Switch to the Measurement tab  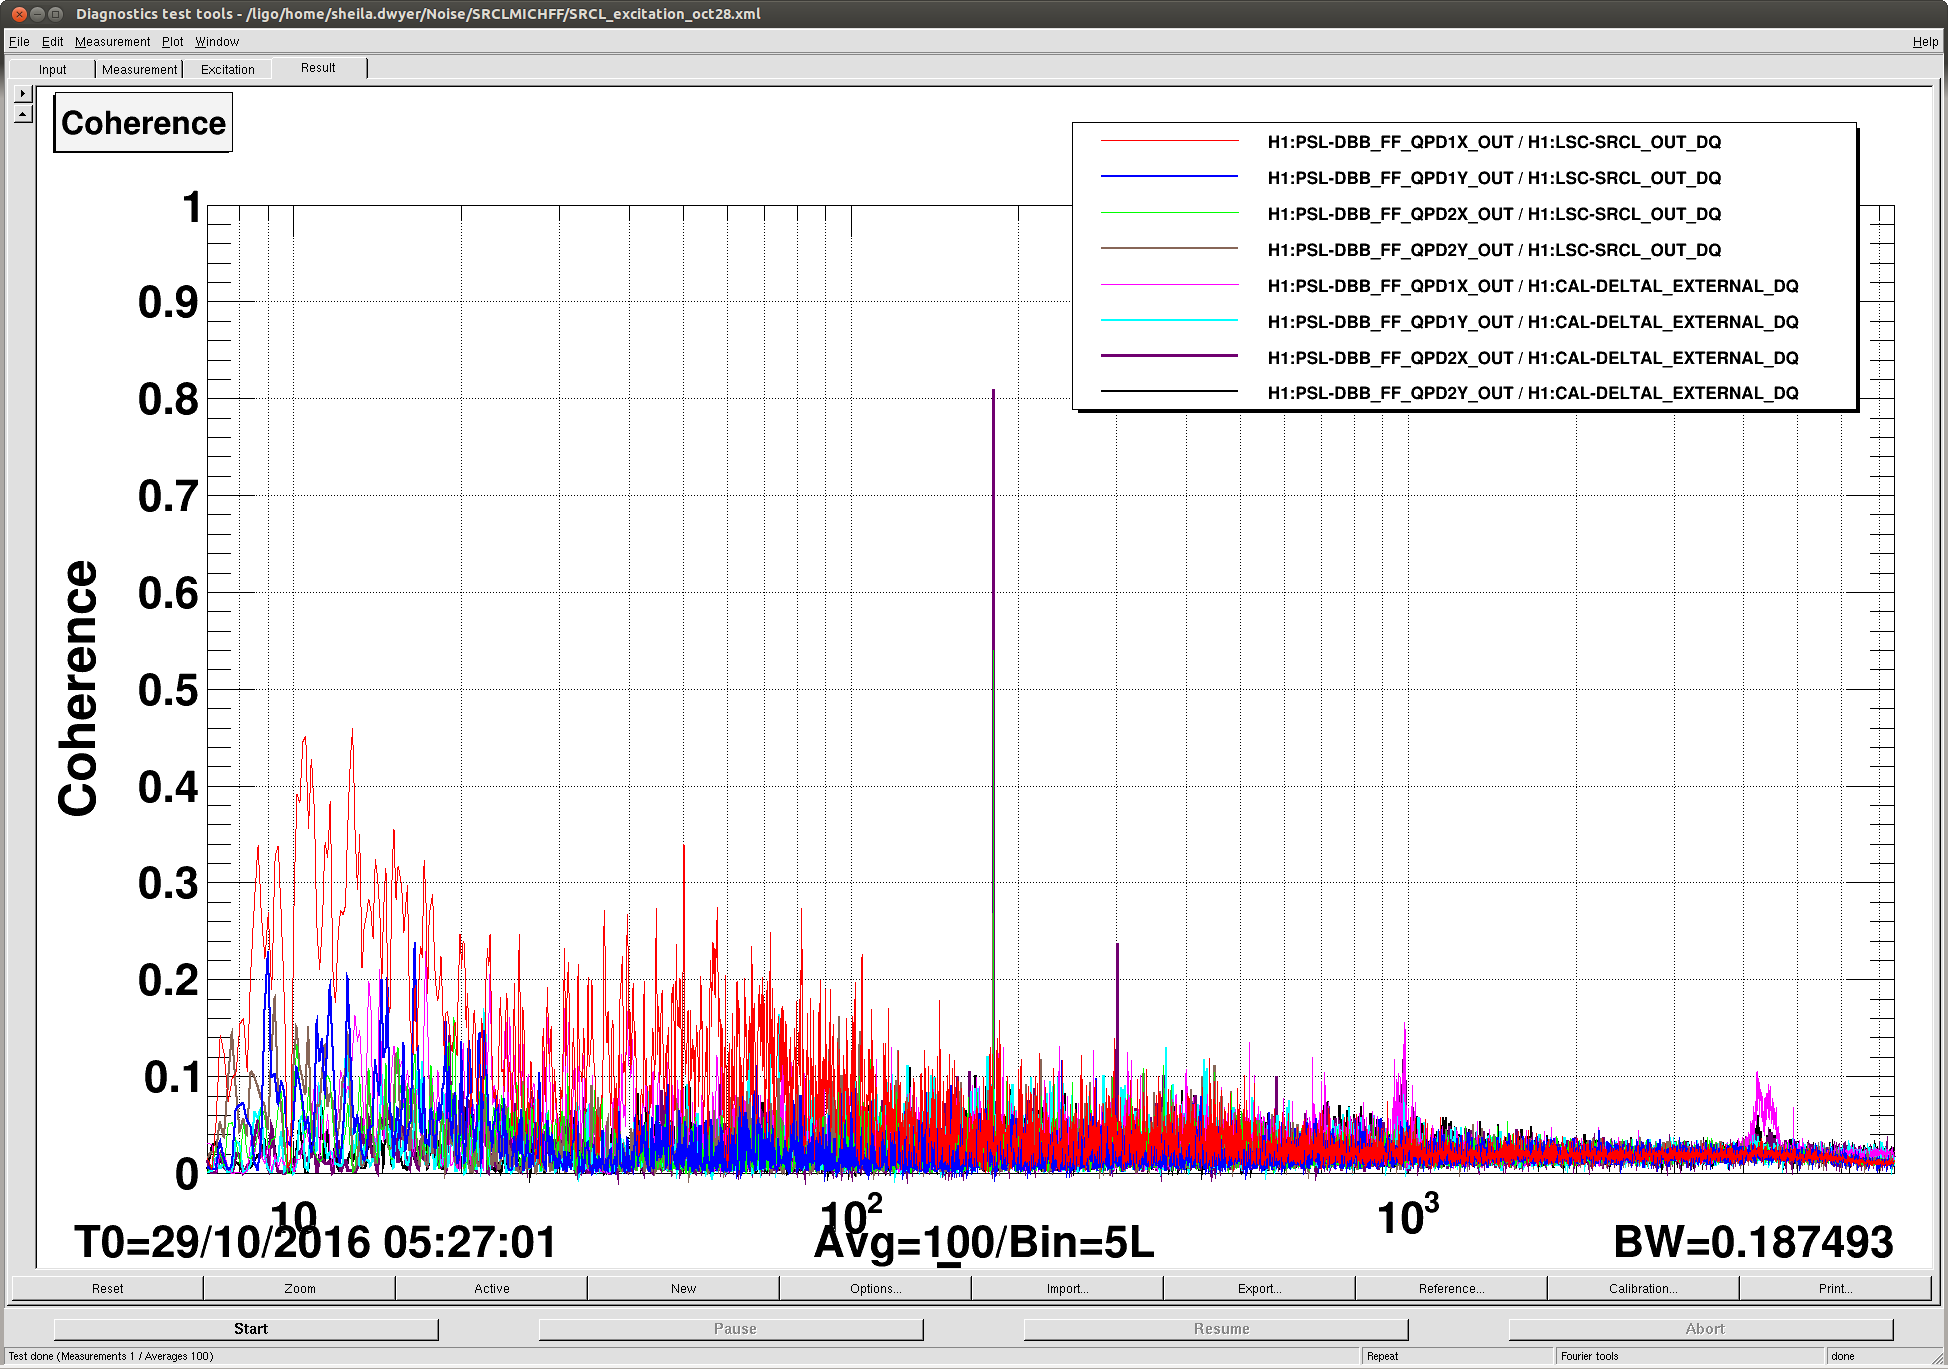[x=139, y=69]
